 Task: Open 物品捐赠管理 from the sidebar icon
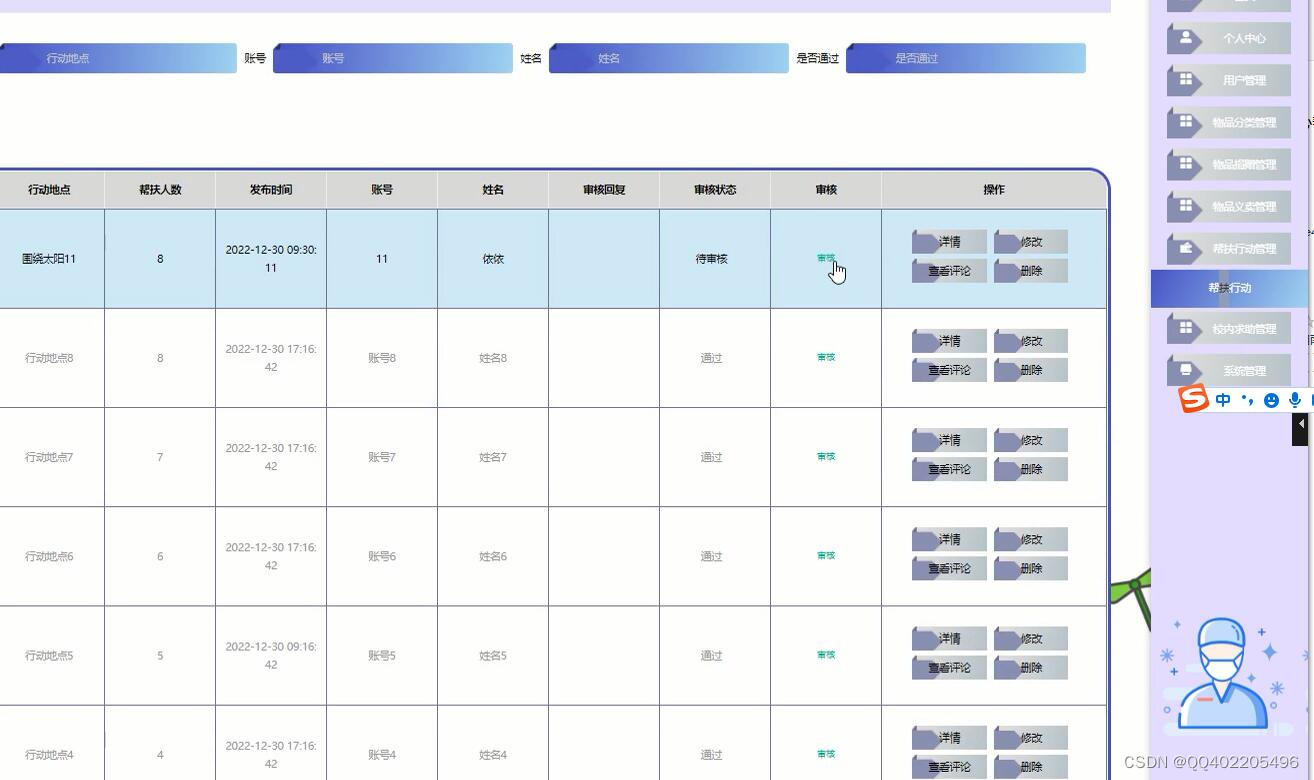click(1187, 164)
